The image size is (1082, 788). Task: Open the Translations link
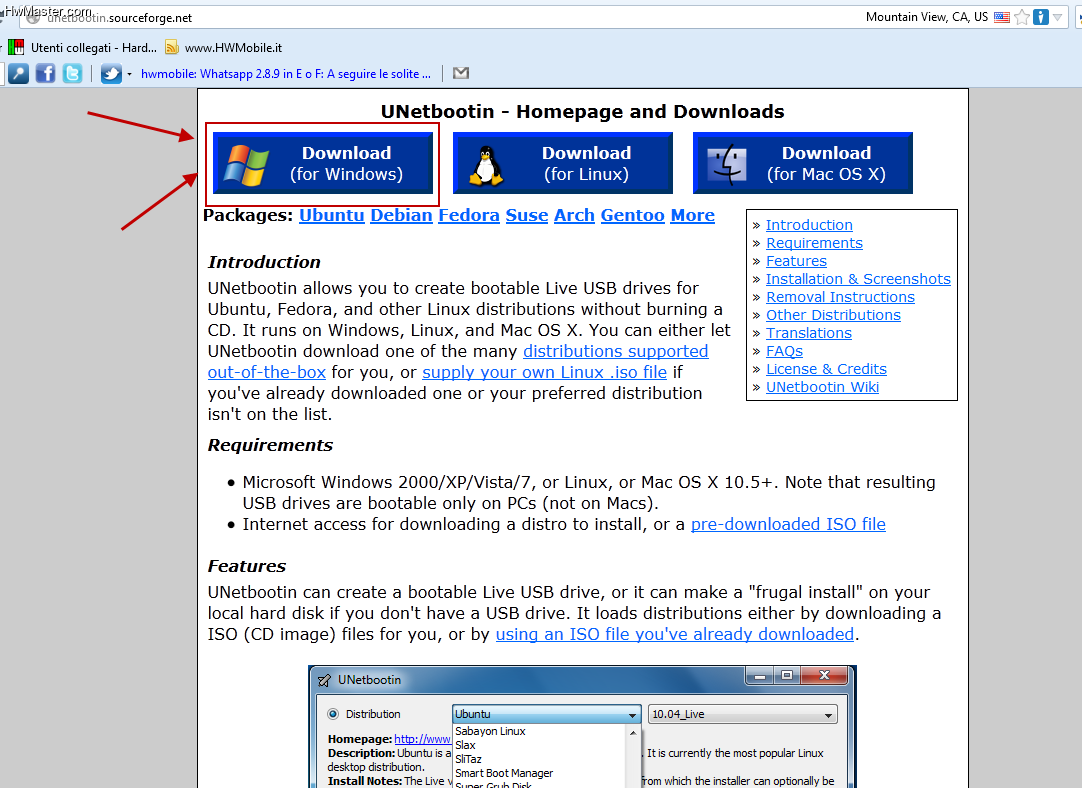click(809, 333)
